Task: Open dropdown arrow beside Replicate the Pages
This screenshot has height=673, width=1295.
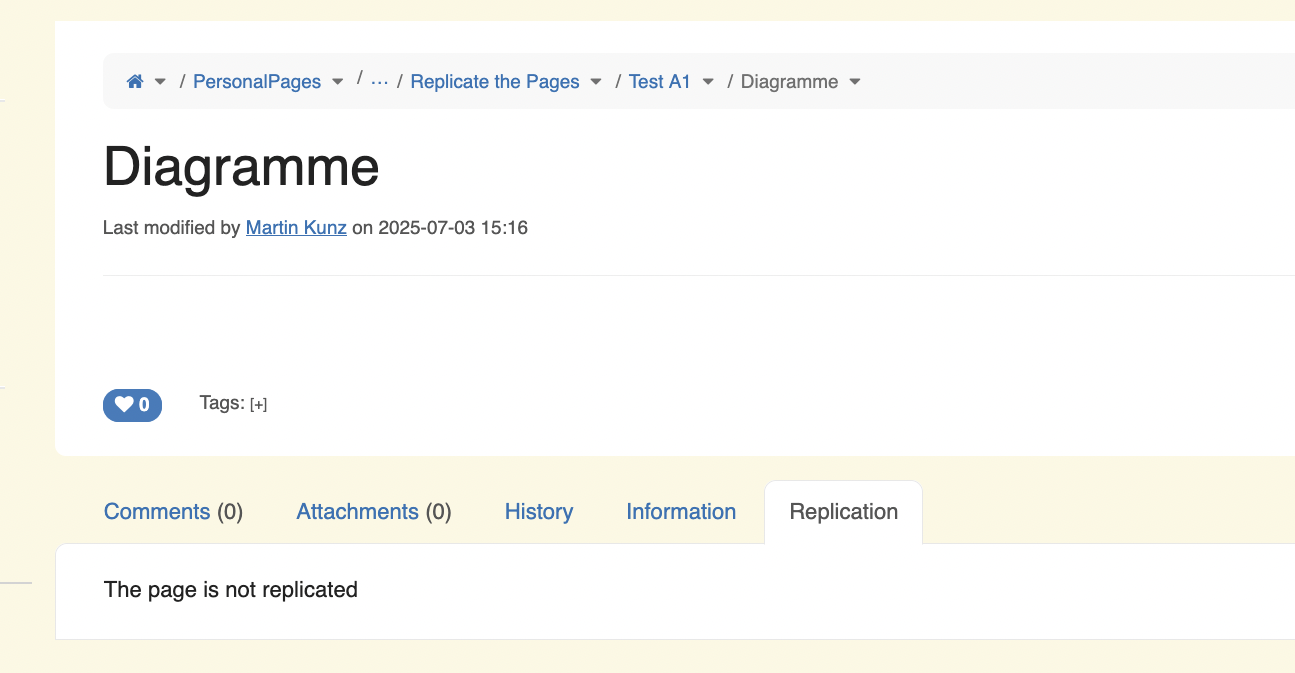Action: 596,82
